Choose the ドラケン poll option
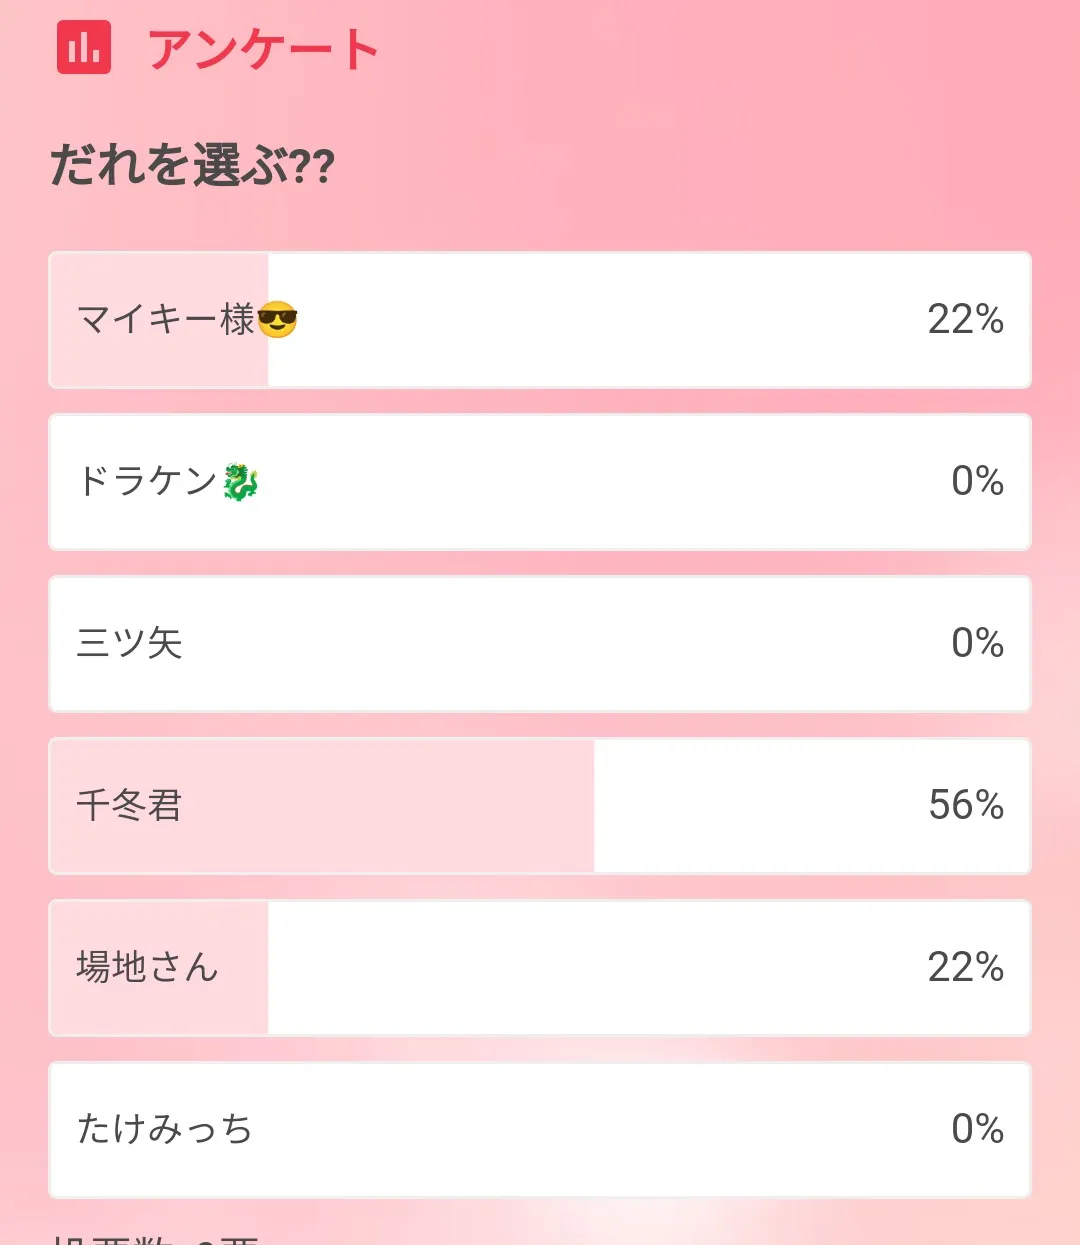Screen dimensions: 1080x1245 [540, 482]
